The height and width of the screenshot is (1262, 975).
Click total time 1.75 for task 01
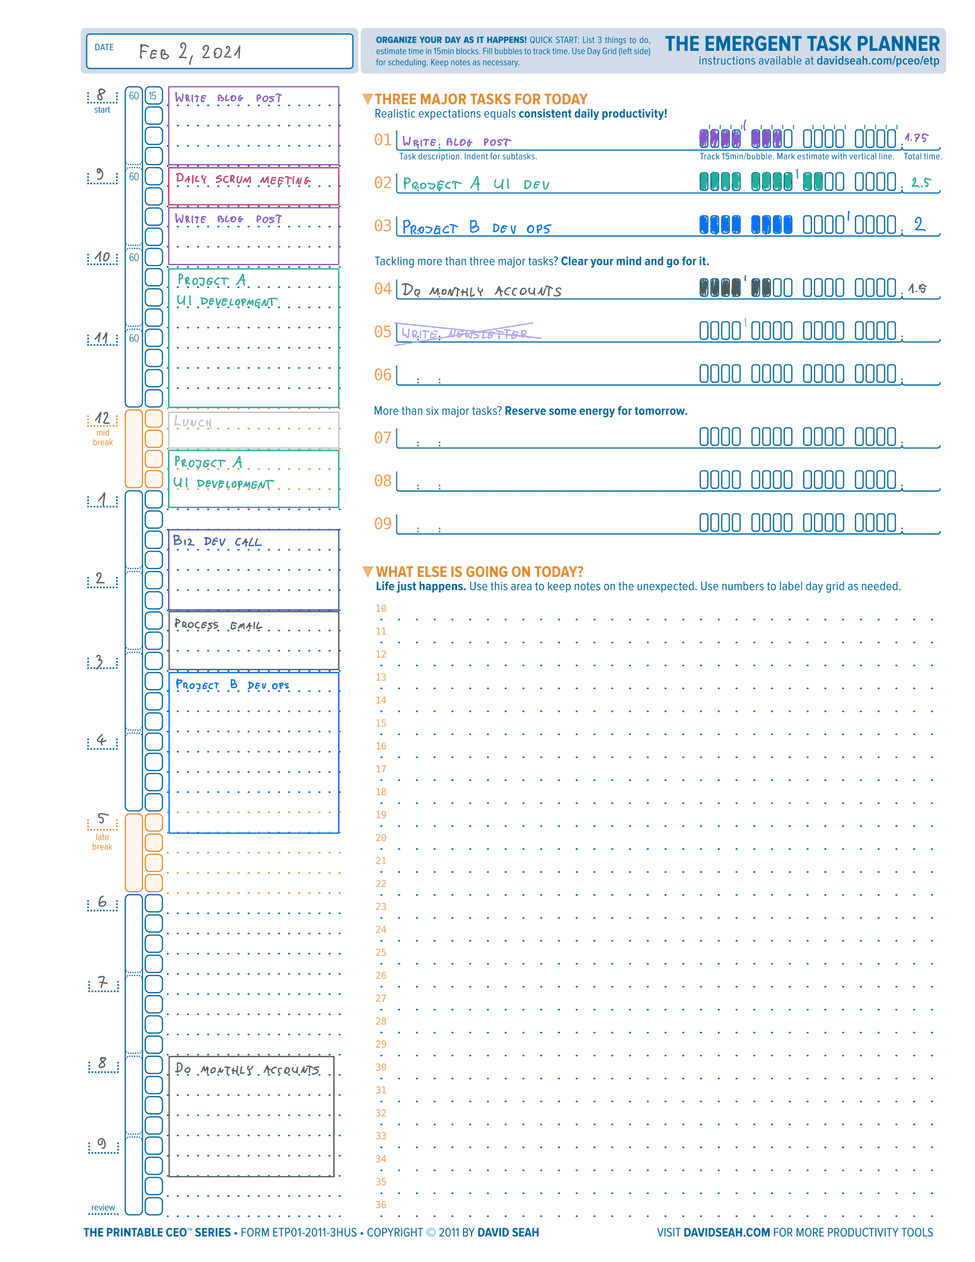click(x=916, y=138)
